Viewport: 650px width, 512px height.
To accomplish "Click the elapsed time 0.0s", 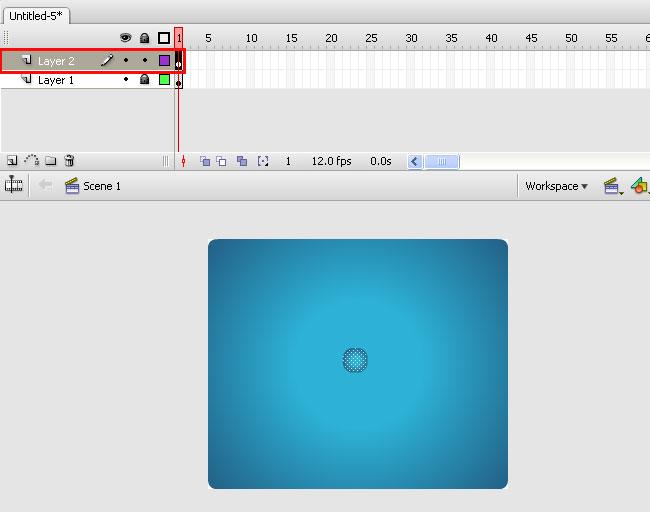I will (x=381, y=161).
